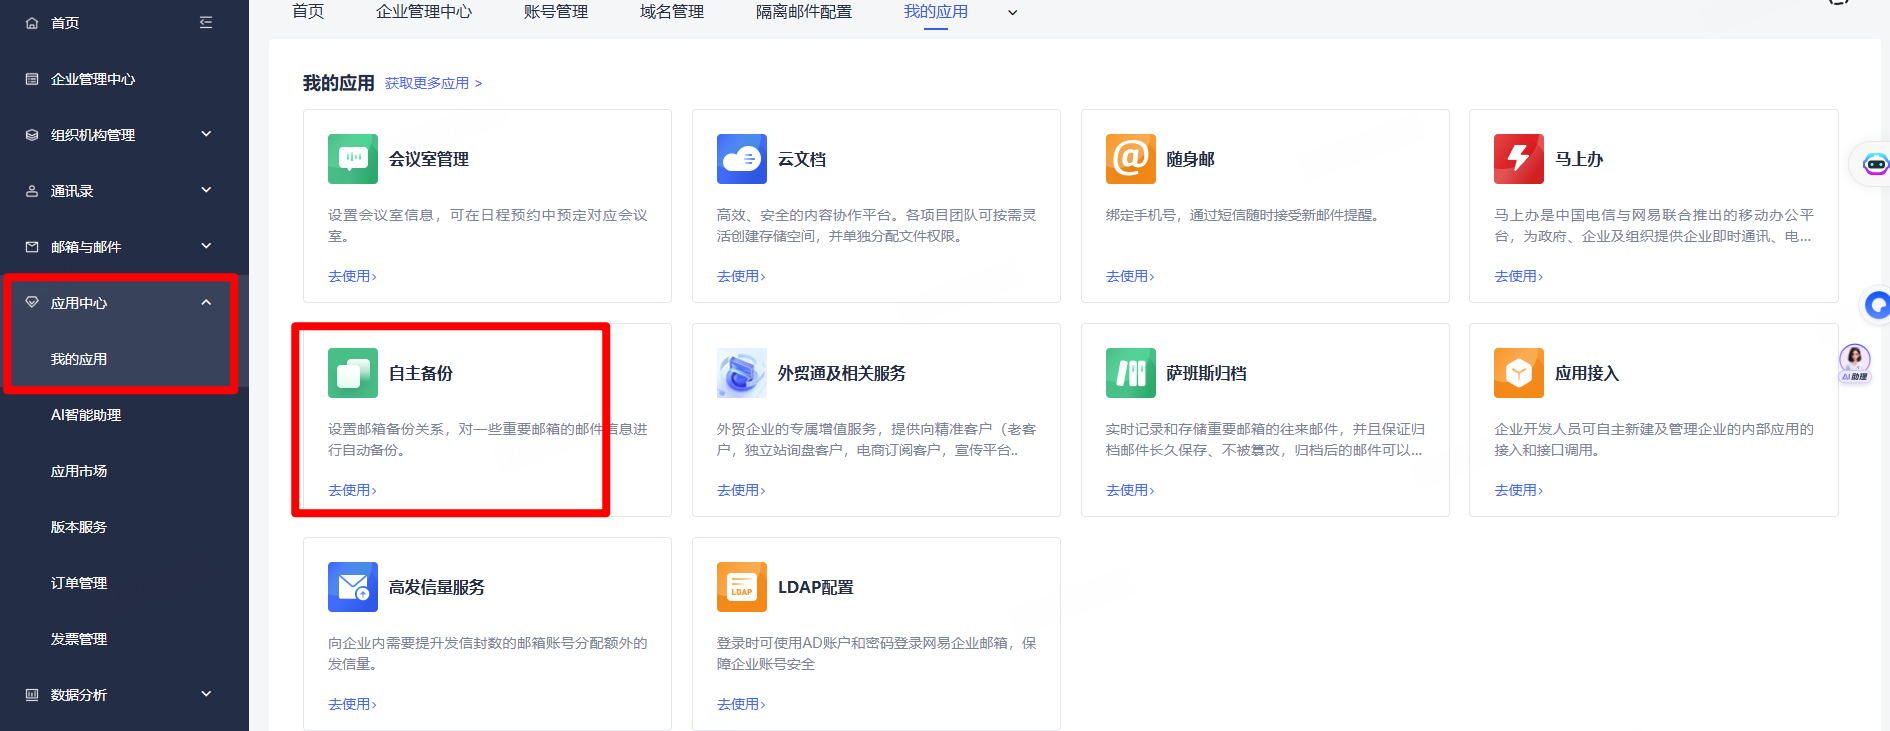The width and height of the screenshot is (1890, 731).
Task: Collapse sidebar with the menu fold icon
Action: tap(206, 22)
